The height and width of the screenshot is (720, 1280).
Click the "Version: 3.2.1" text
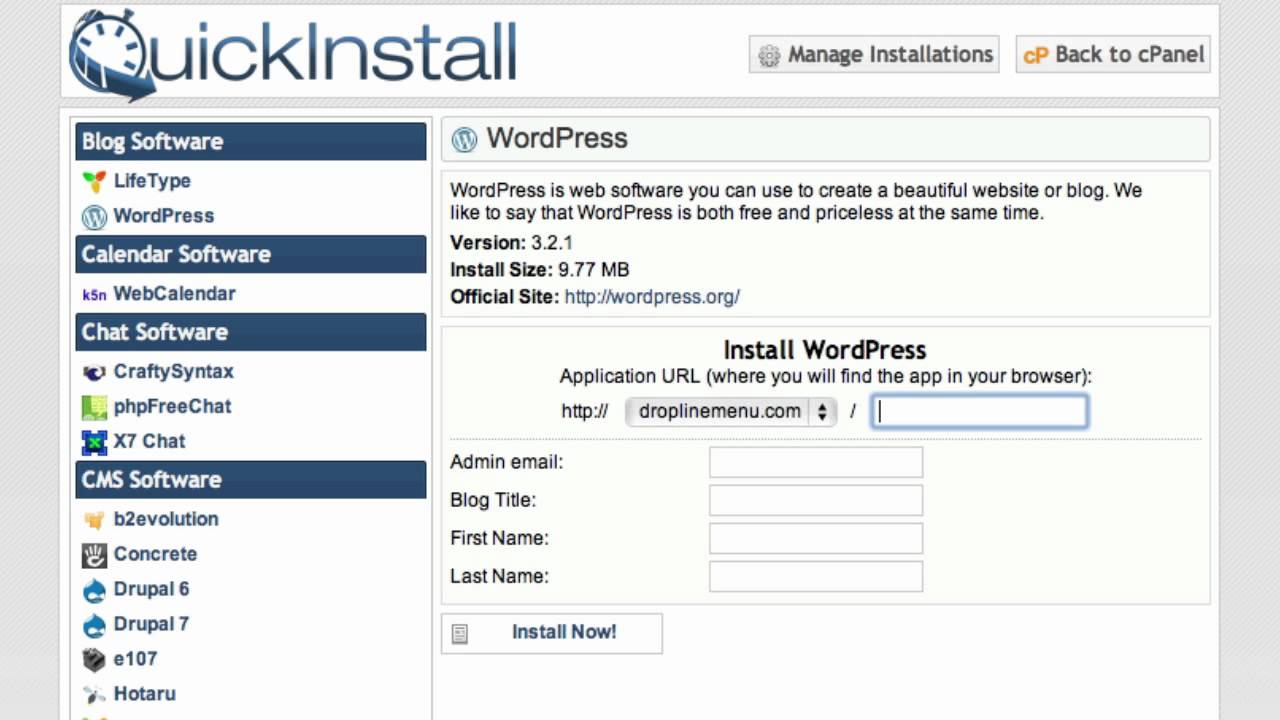pyautogui.click(x=511, y=243)
